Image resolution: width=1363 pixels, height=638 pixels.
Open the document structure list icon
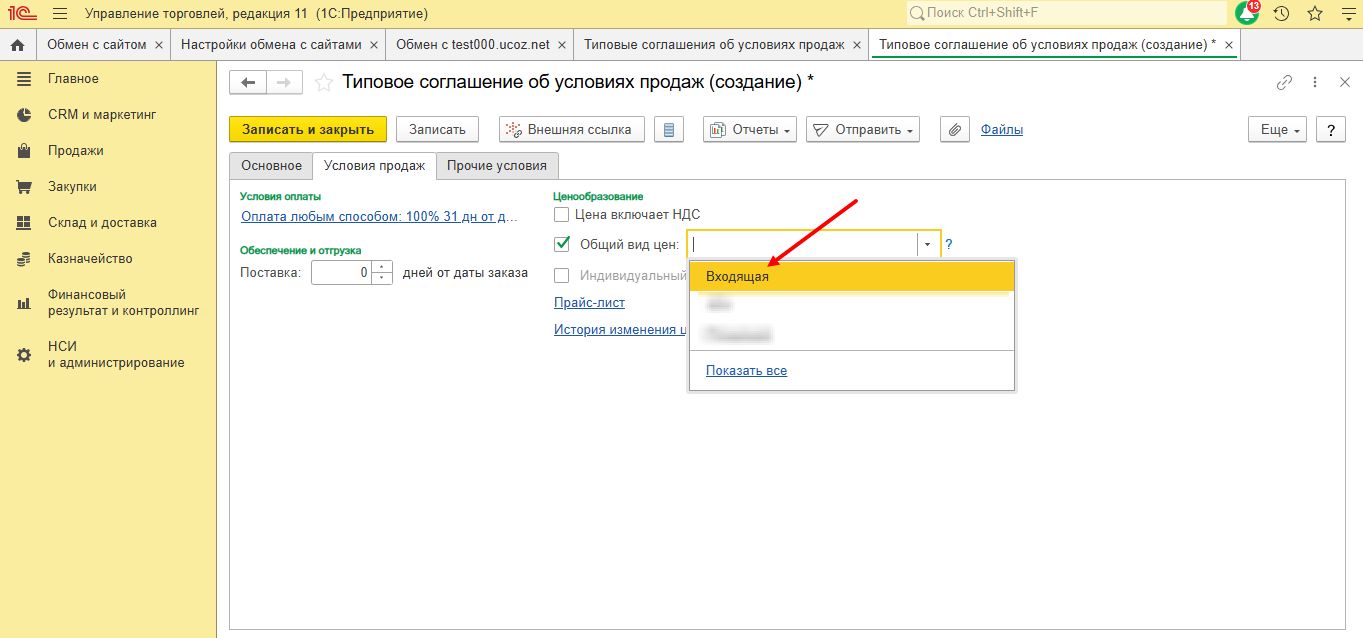coord(669,130)
